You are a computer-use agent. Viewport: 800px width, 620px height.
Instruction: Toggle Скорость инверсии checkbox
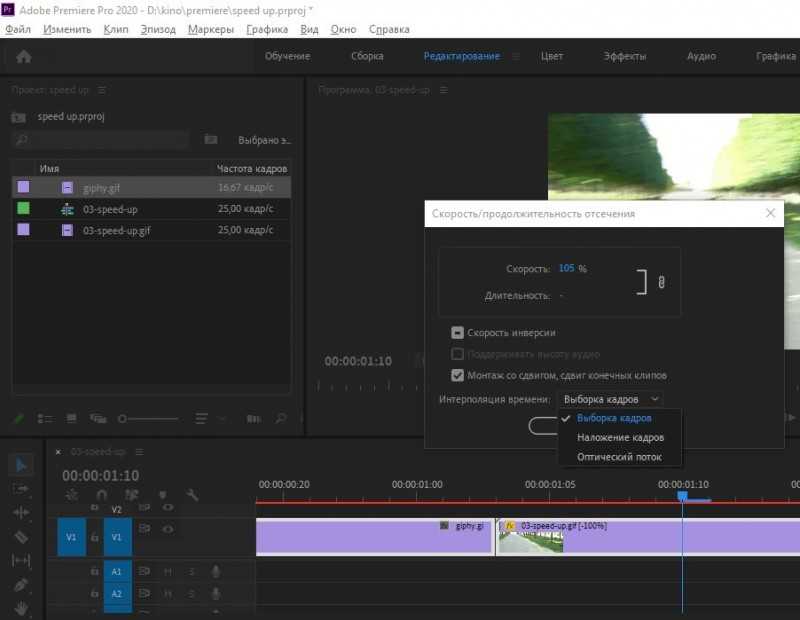click(457, 333)
